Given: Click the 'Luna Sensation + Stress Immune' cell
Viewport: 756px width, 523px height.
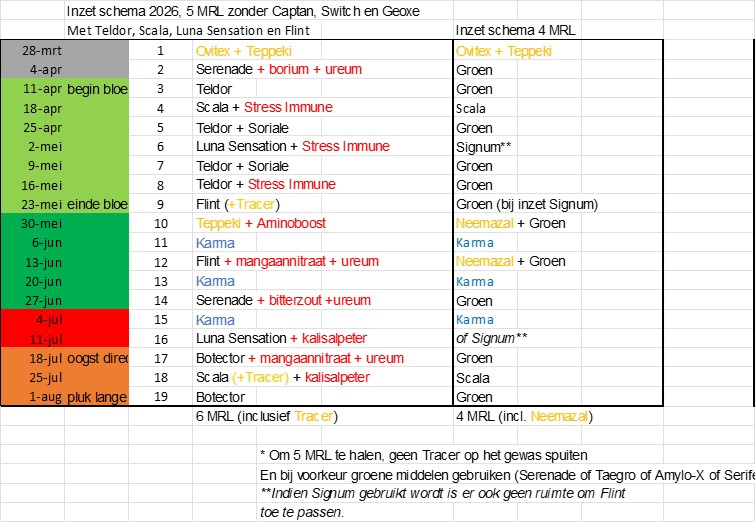Looking at the screenshot, I should pyautogui.click(x=292, y=146).
